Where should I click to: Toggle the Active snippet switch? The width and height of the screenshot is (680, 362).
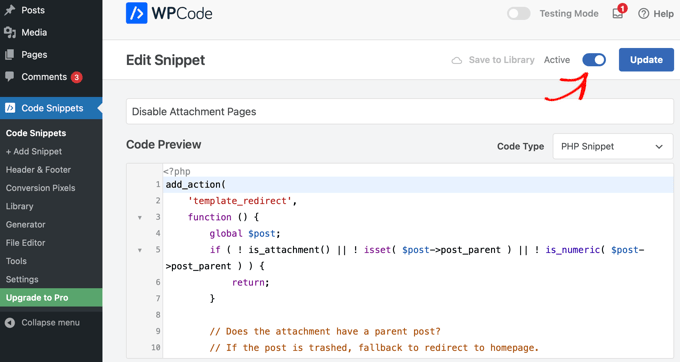(x=594, y=60)
